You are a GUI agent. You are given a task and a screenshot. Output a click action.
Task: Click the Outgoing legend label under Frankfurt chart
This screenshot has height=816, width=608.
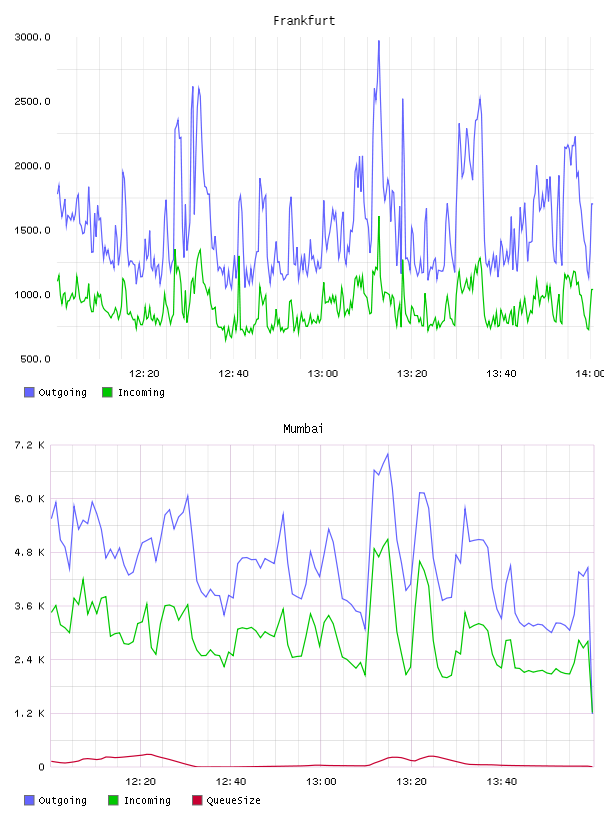click(x=62, y=392)
